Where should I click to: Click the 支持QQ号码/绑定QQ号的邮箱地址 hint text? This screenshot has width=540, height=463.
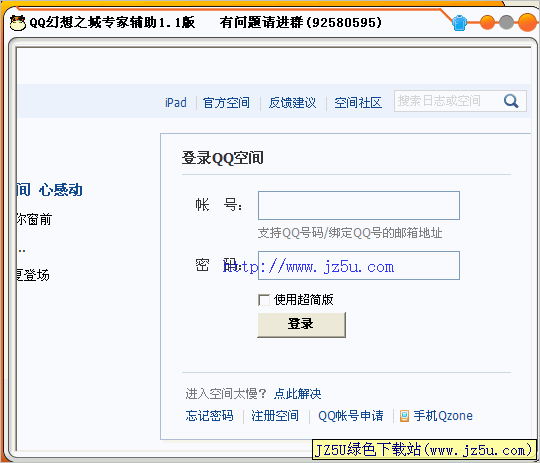(350, 233)
